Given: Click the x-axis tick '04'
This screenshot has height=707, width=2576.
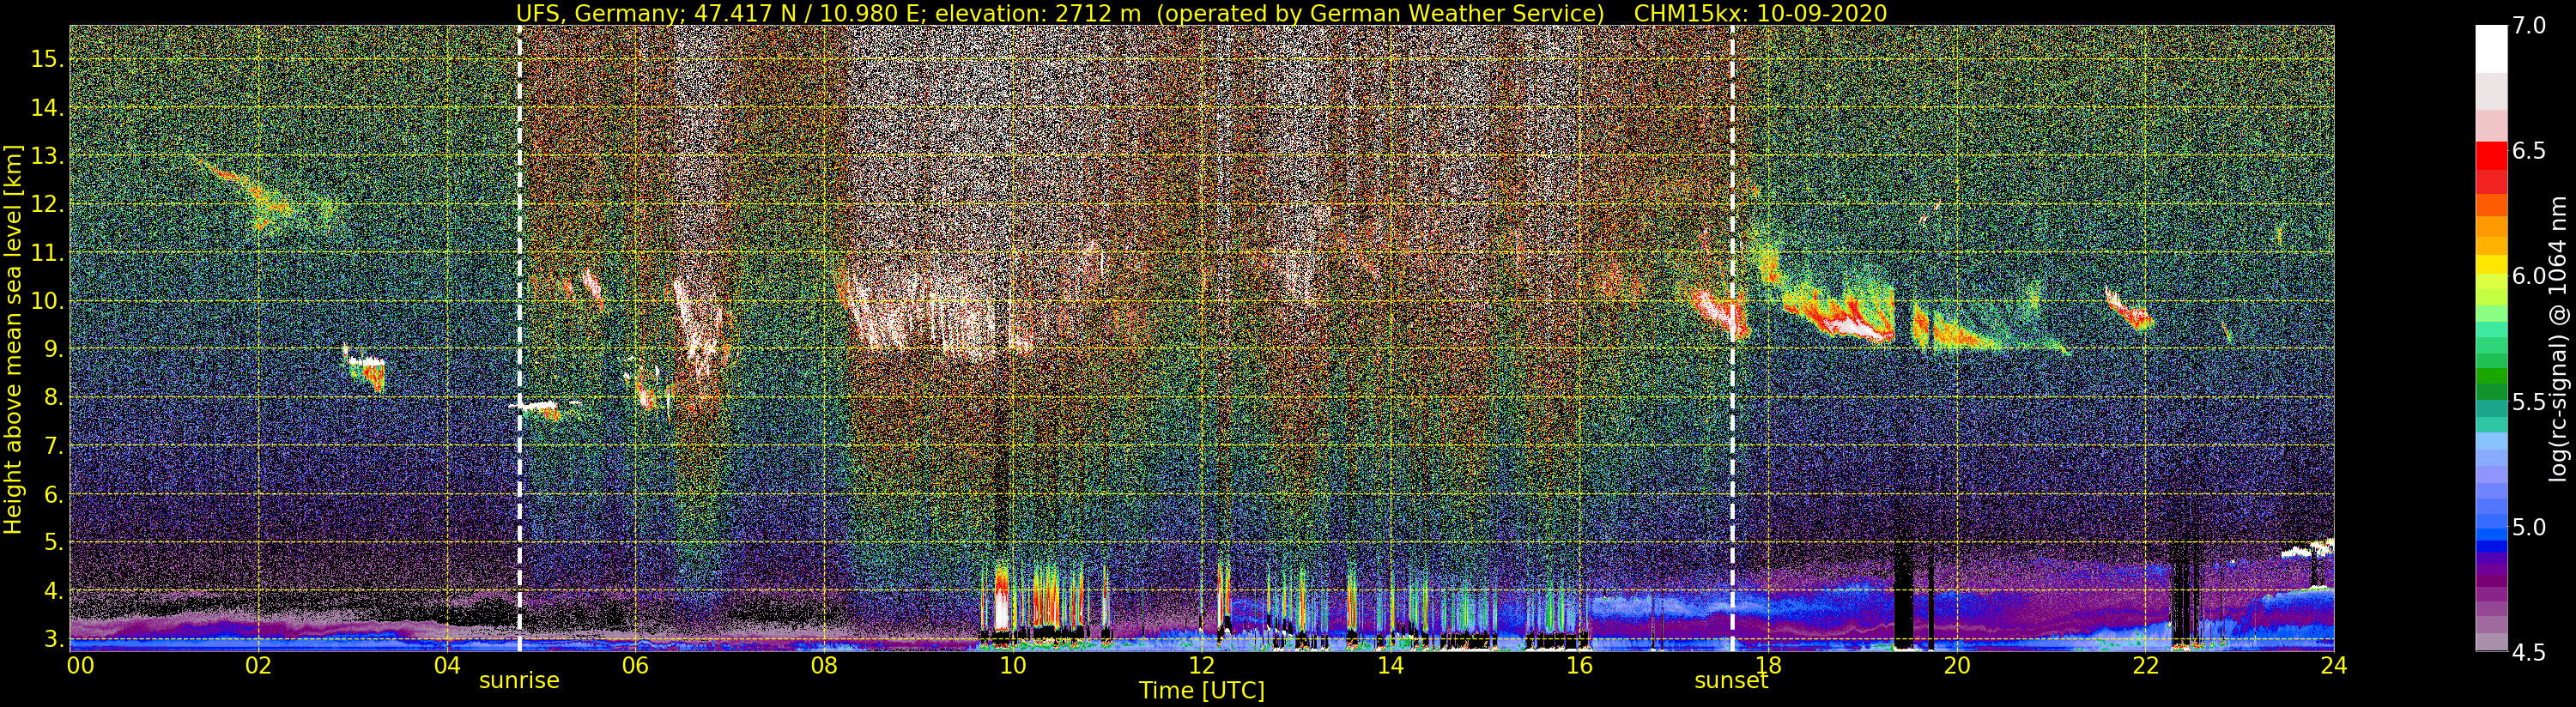Looking at the screenshot, I should tap(447, 666).
